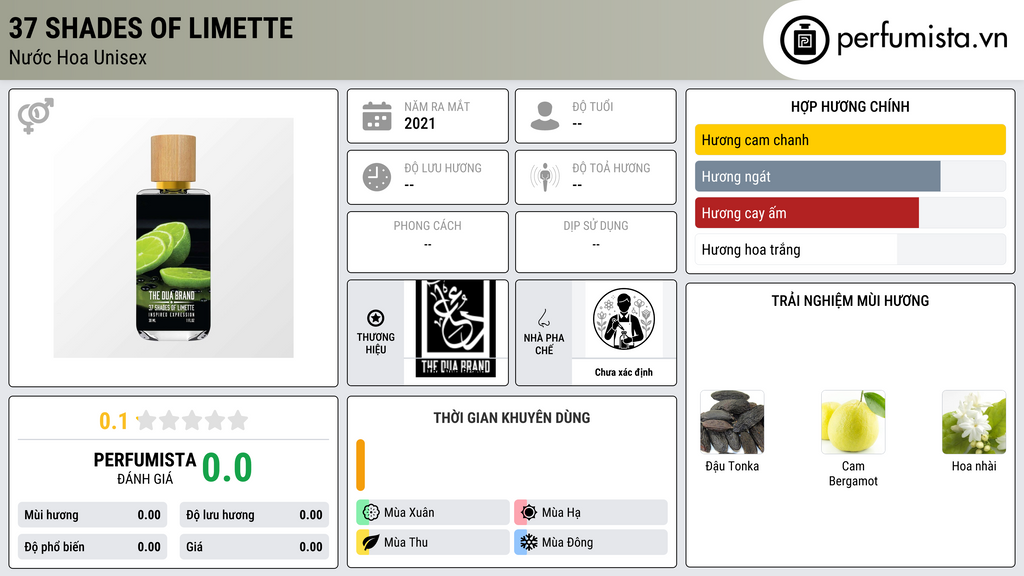Click the star badge icon above Thương hiệu
The height and width of the screenshot is (576, 1024).
[x=376, y=318]
